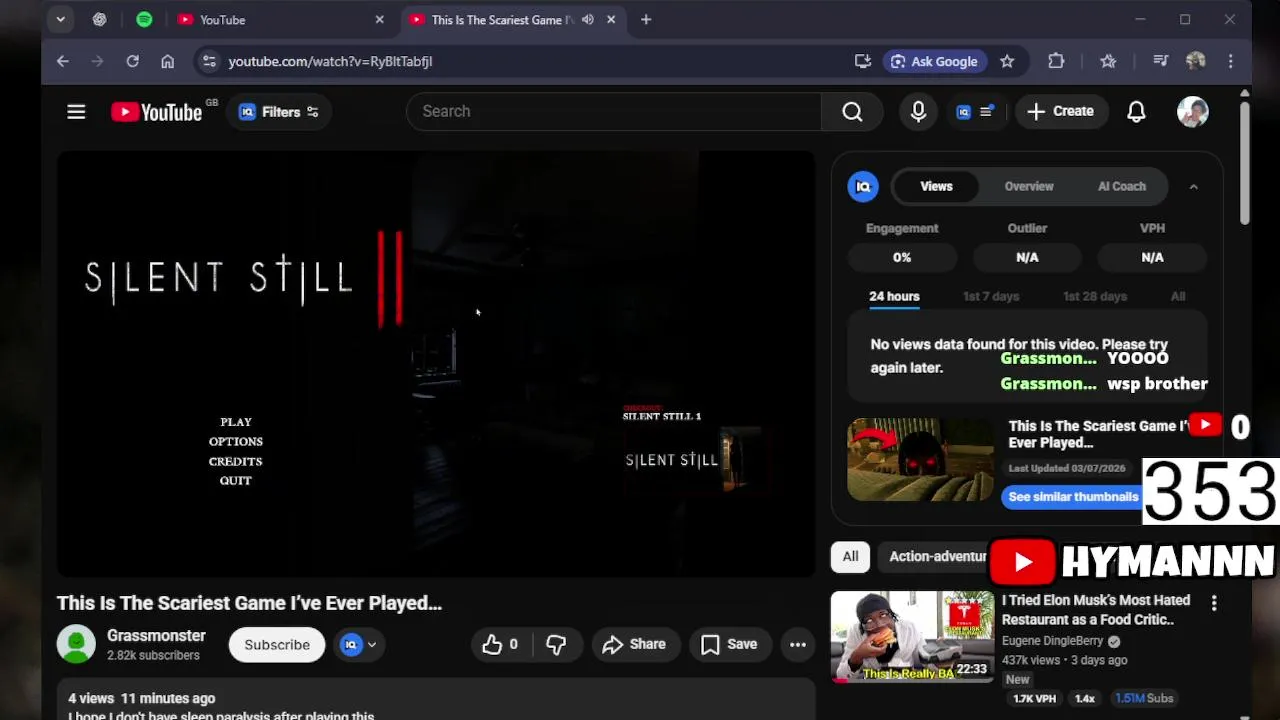This screenshot has height=720, width=1280.
Task: Click See similar thumbnails button
Action: 1072,497
